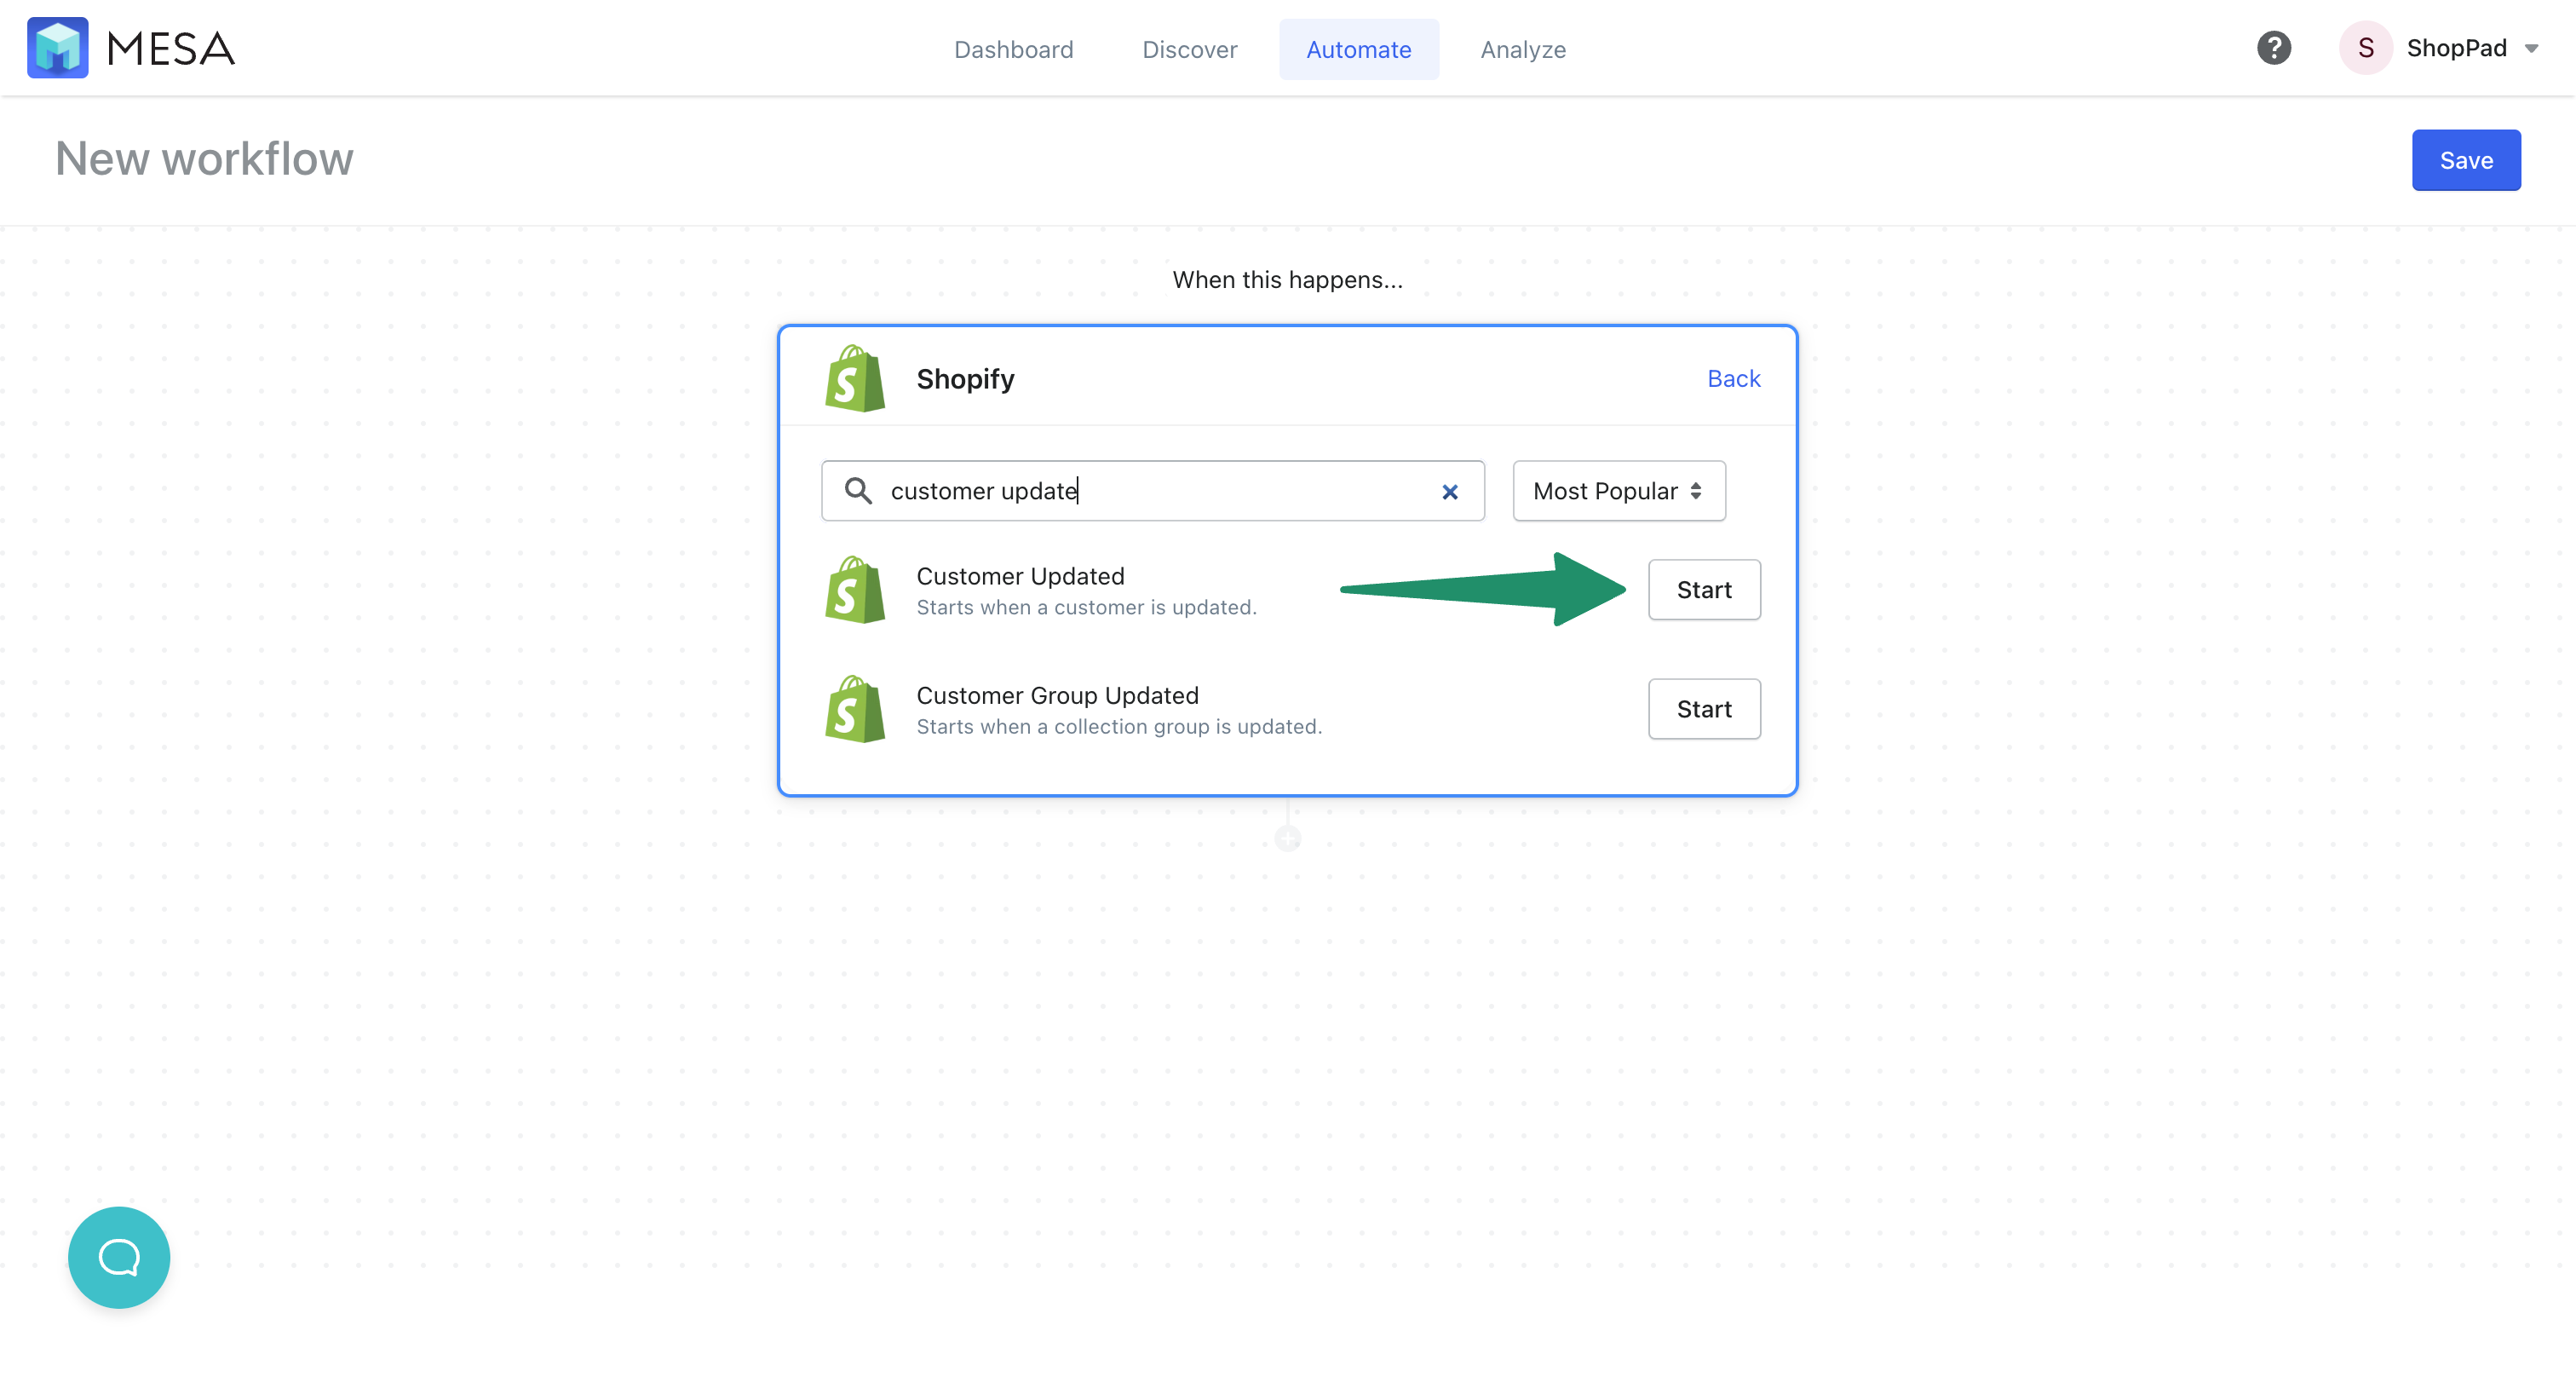
Task: Click Customer Updated Shopify bag icon
Action: point(854,590)
